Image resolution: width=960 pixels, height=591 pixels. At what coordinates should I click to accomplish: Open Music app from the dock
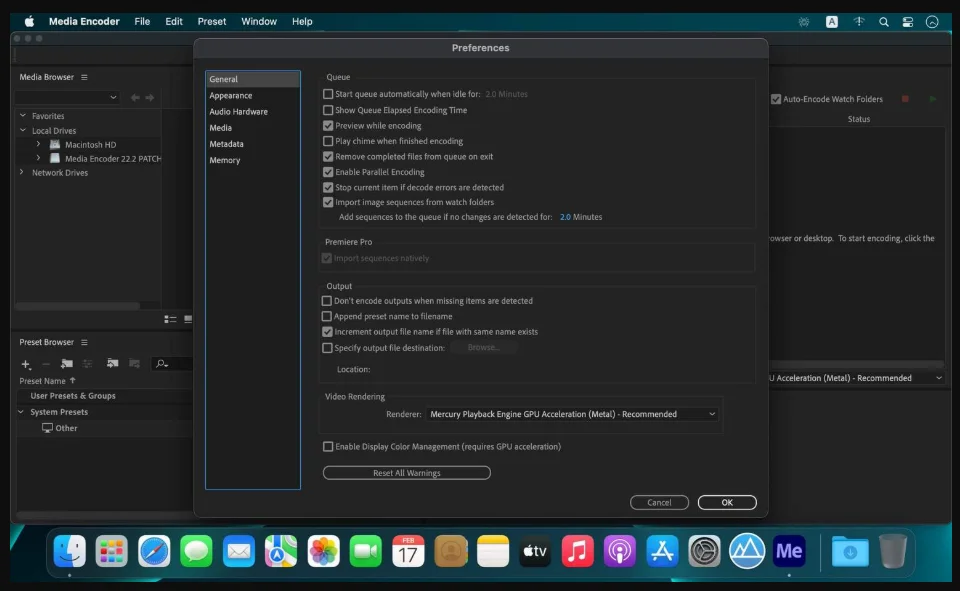point(577,551)
